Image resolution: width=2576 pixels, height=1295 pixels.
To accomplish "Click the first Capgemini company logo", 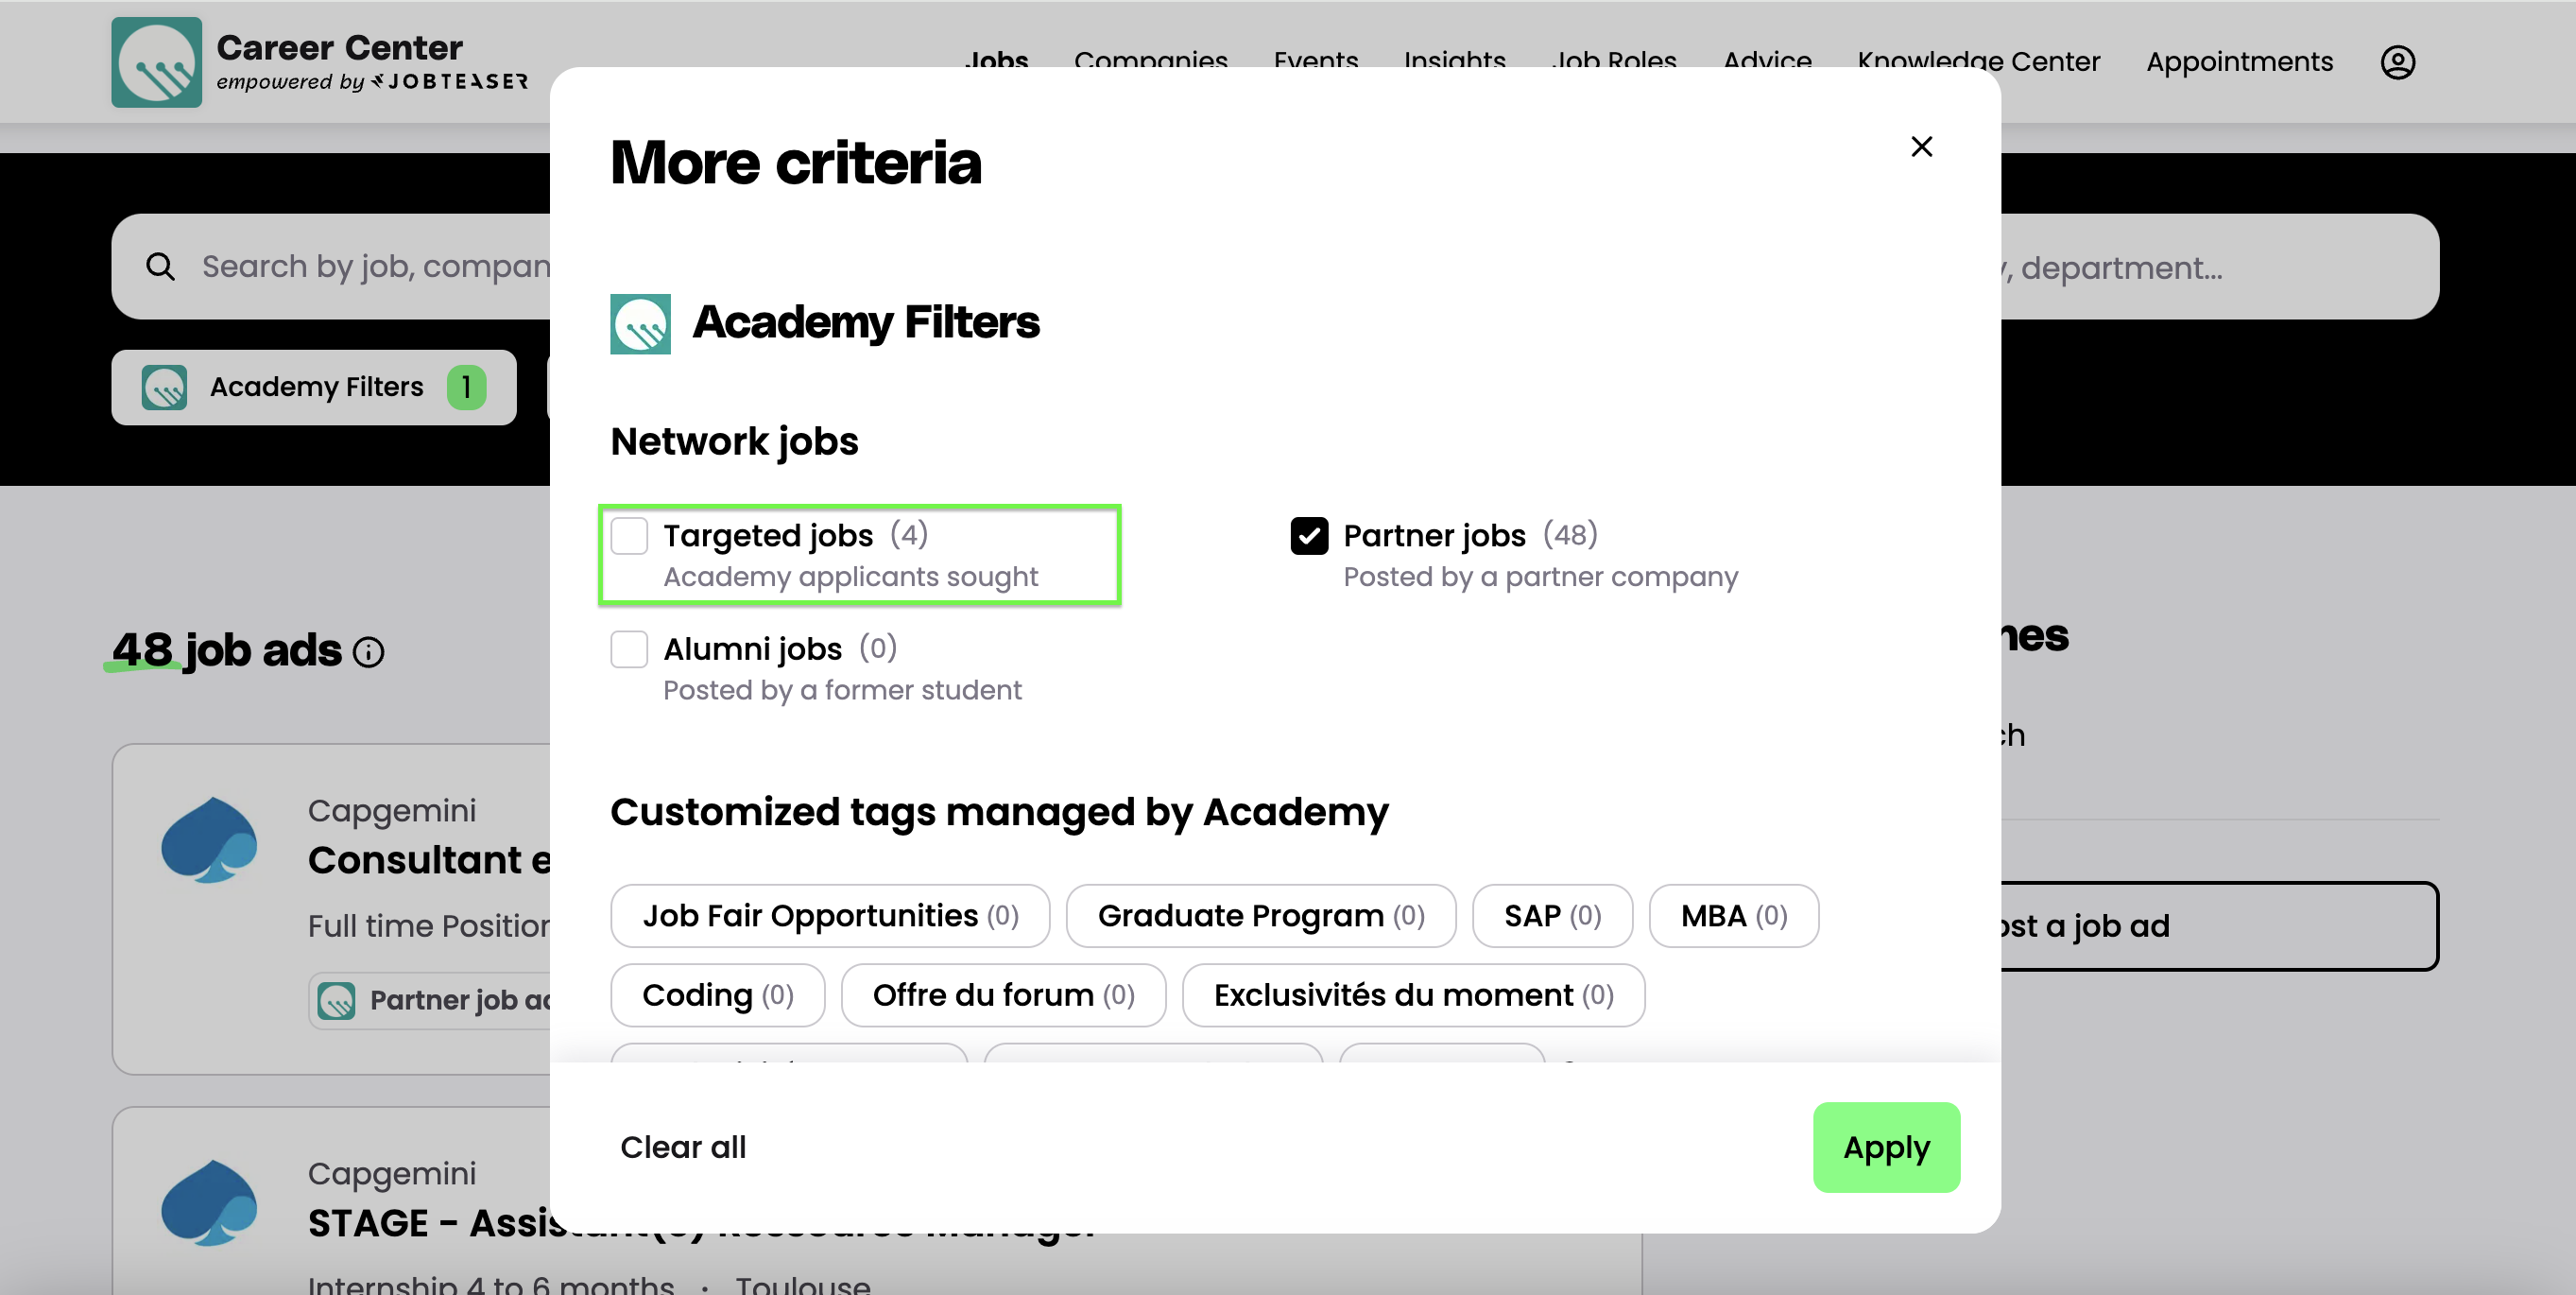I will coord(209,840).
